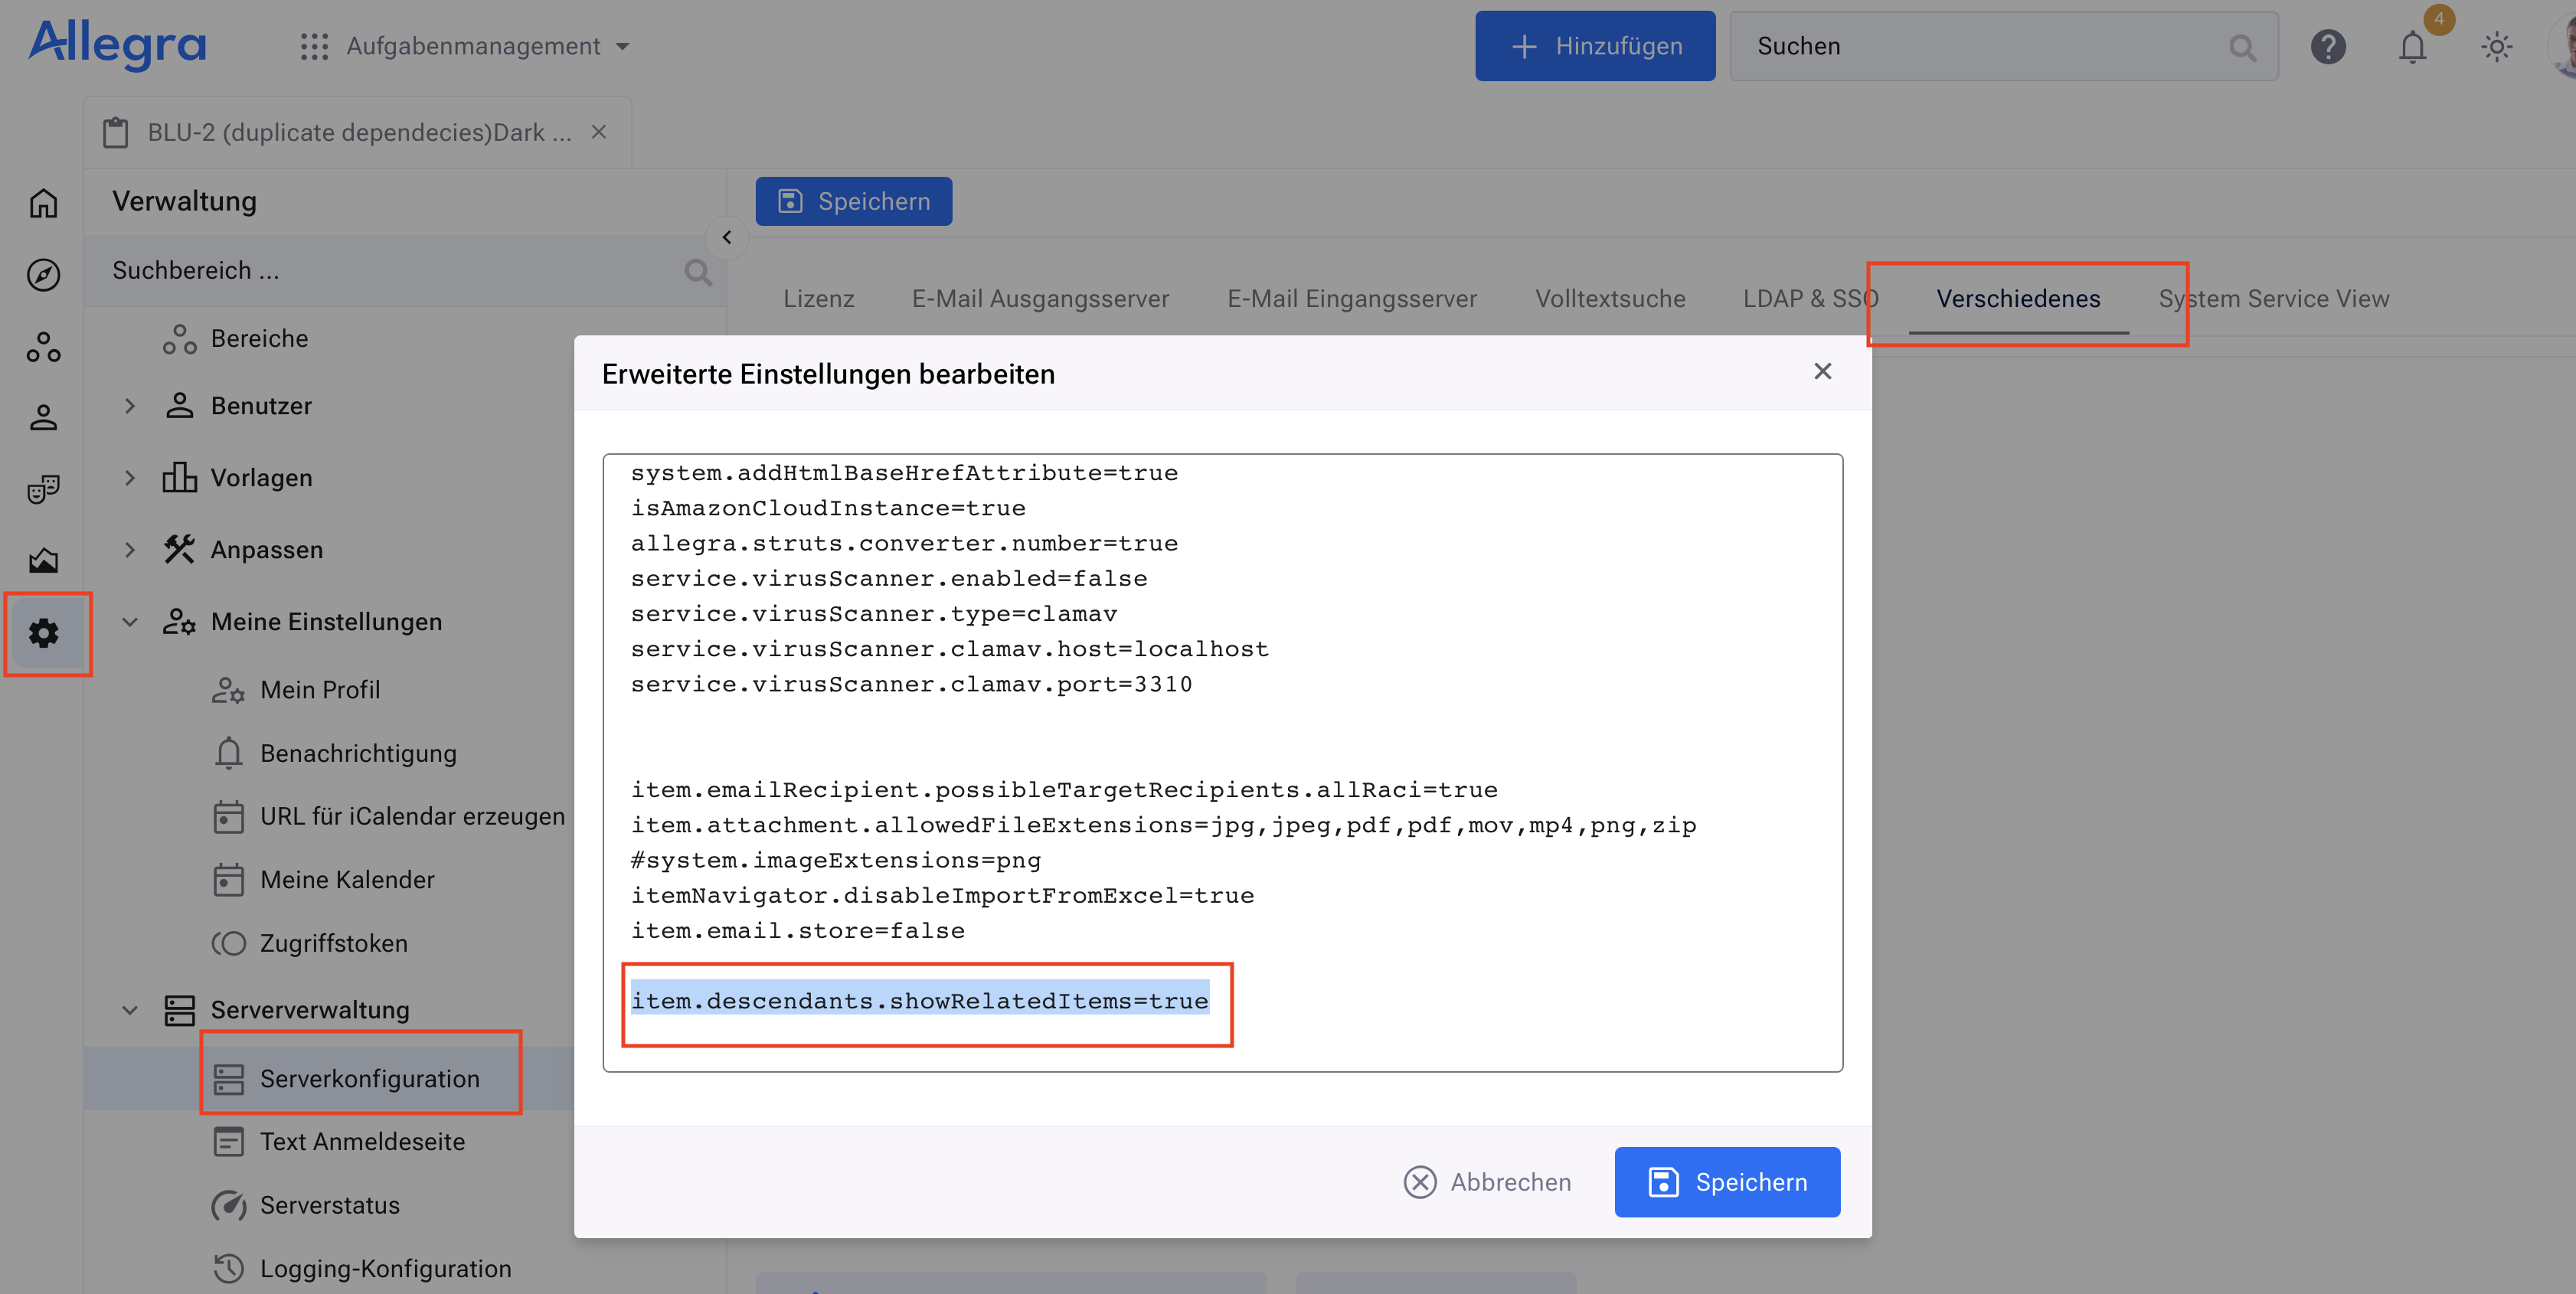The image size is (2576, 1294).
Task: Expand the Vorlagen tree node
Action: pos(130,478)
